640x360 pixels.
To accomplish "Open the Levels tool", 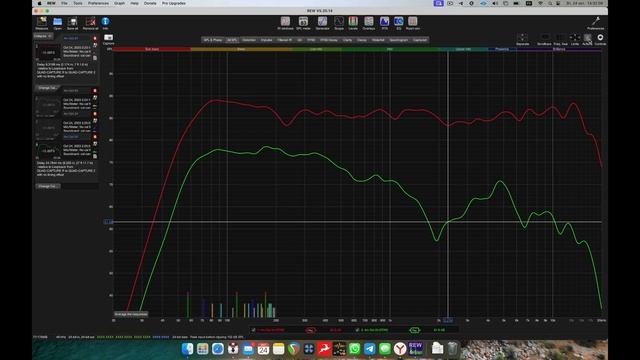I will click(x=353, y=22).
